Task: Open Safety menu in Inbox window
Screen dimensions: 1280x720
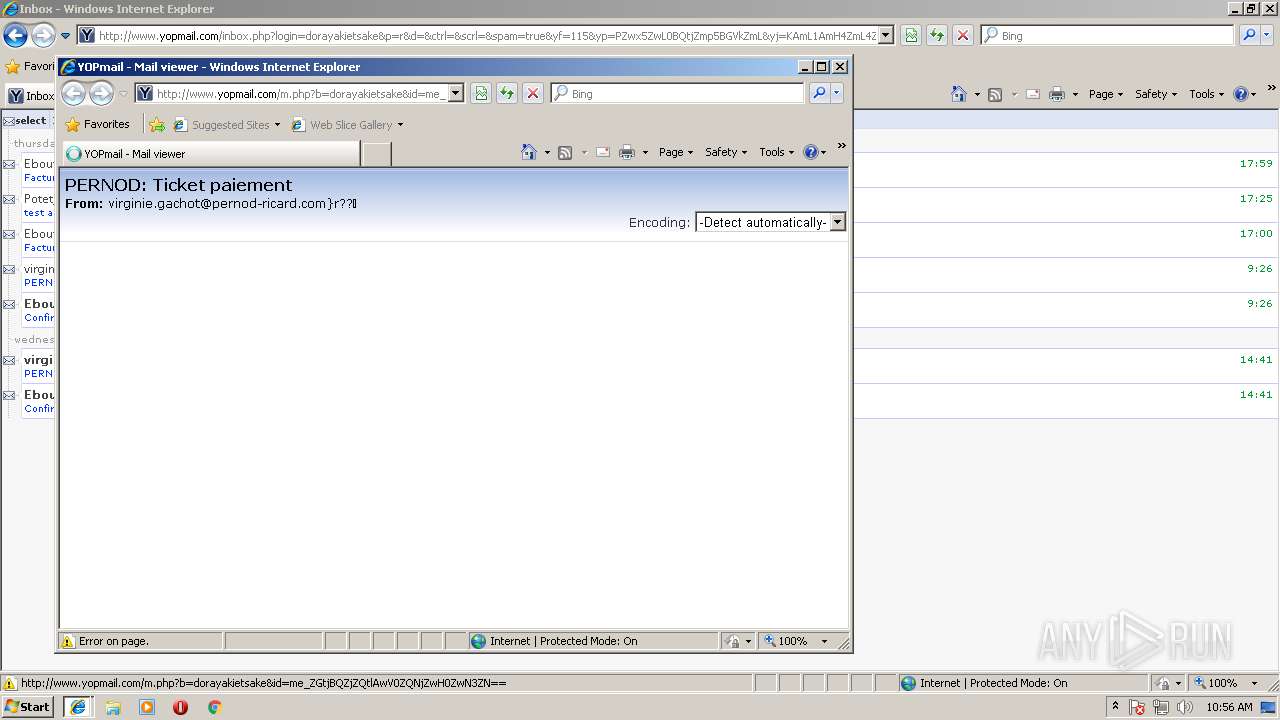Action: pos(1155,94)
